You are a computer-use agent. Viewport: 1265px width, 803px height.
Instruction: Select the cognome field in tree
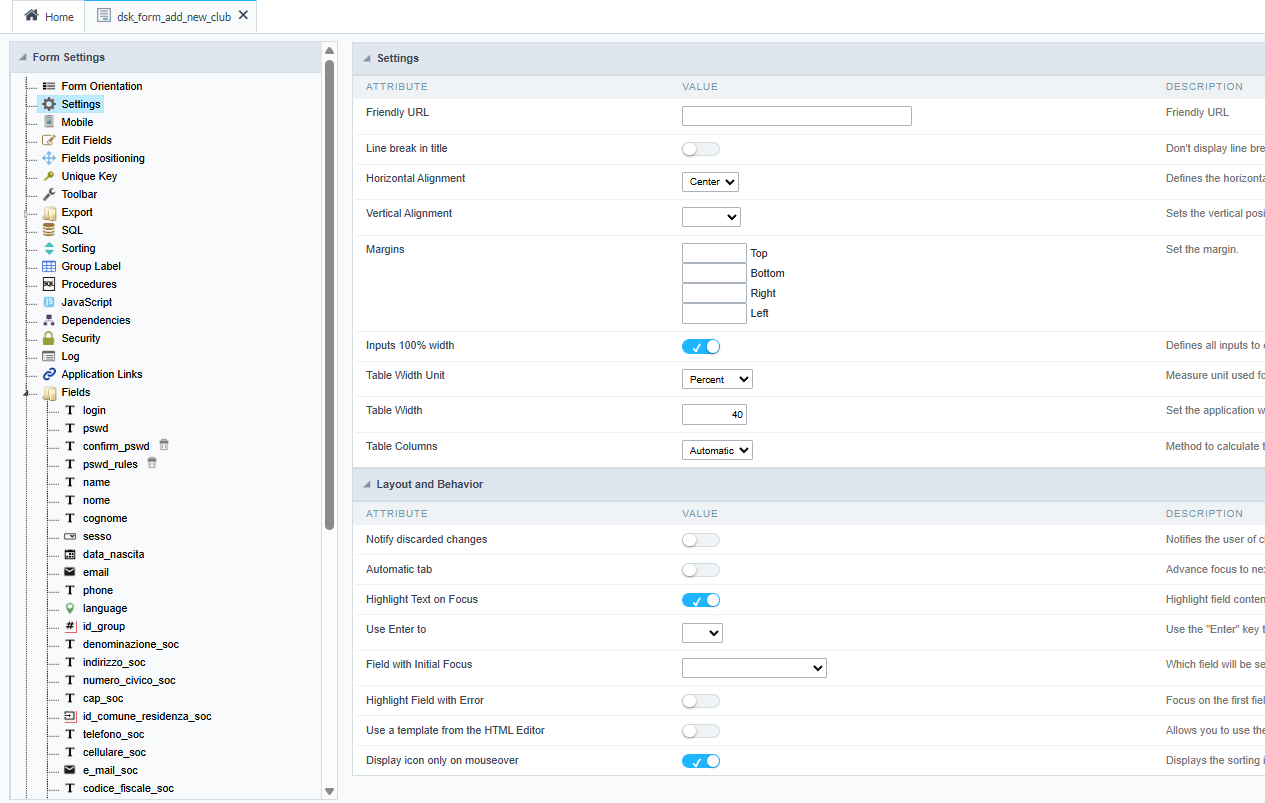point(105,518)
